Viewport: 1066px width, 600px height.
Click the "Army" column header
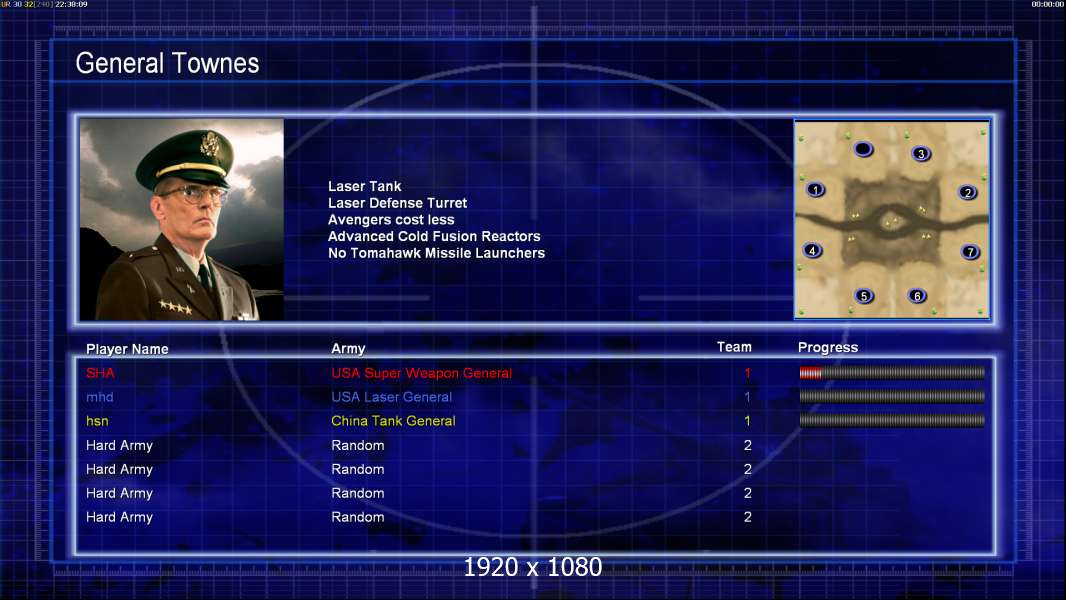pyautogui.click(x=348, y=349)
